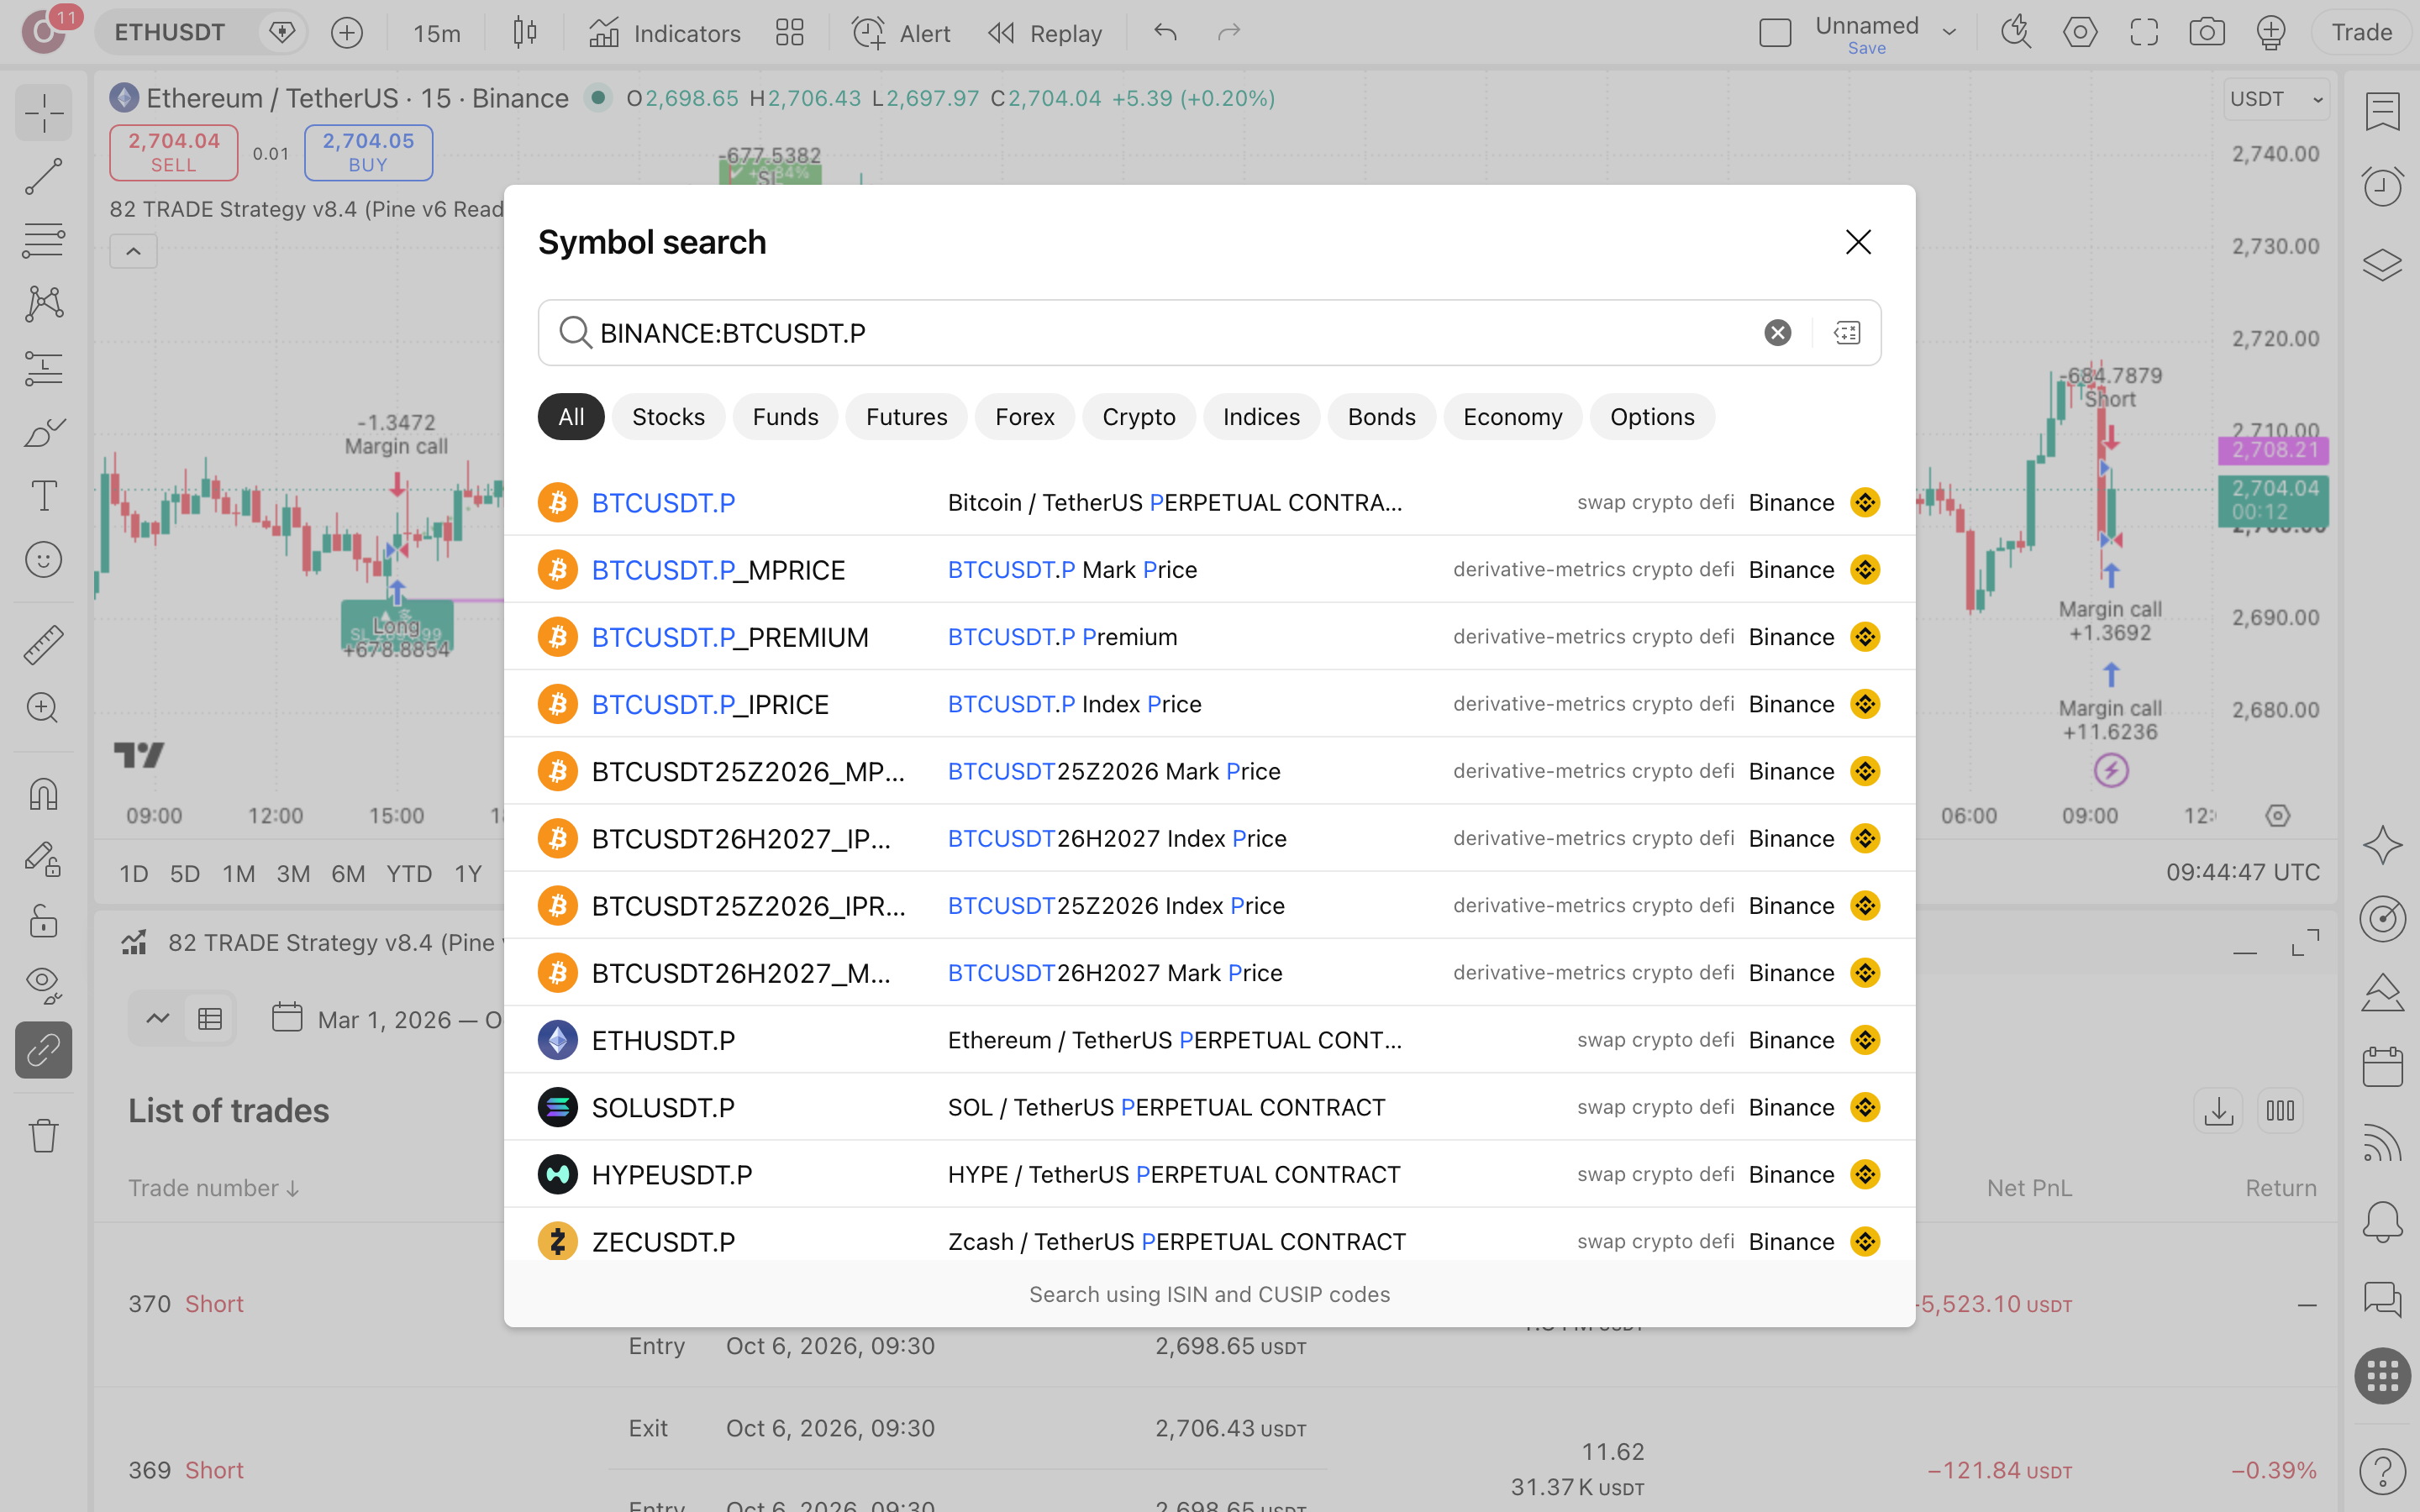Open the Indicators menu

[665, 33]
